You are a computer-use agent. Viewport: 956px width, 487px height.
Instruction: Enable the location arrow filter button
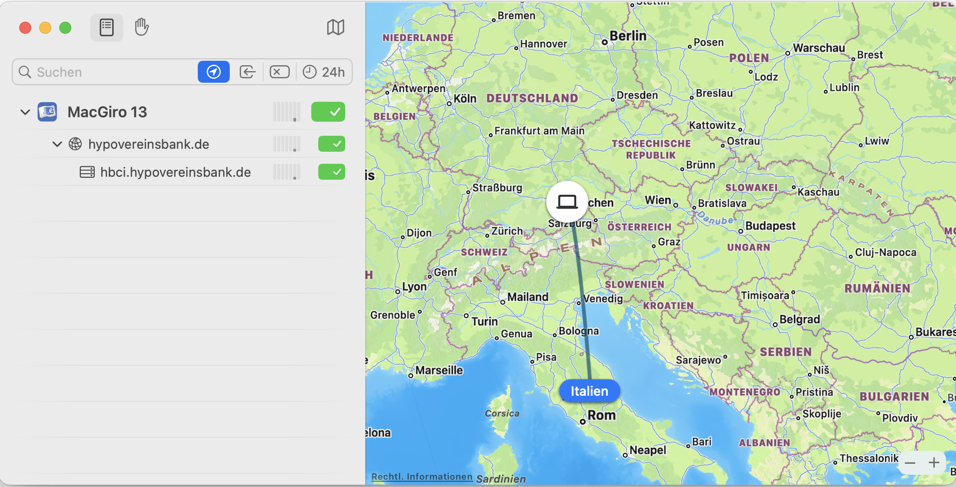coord(213,72)
